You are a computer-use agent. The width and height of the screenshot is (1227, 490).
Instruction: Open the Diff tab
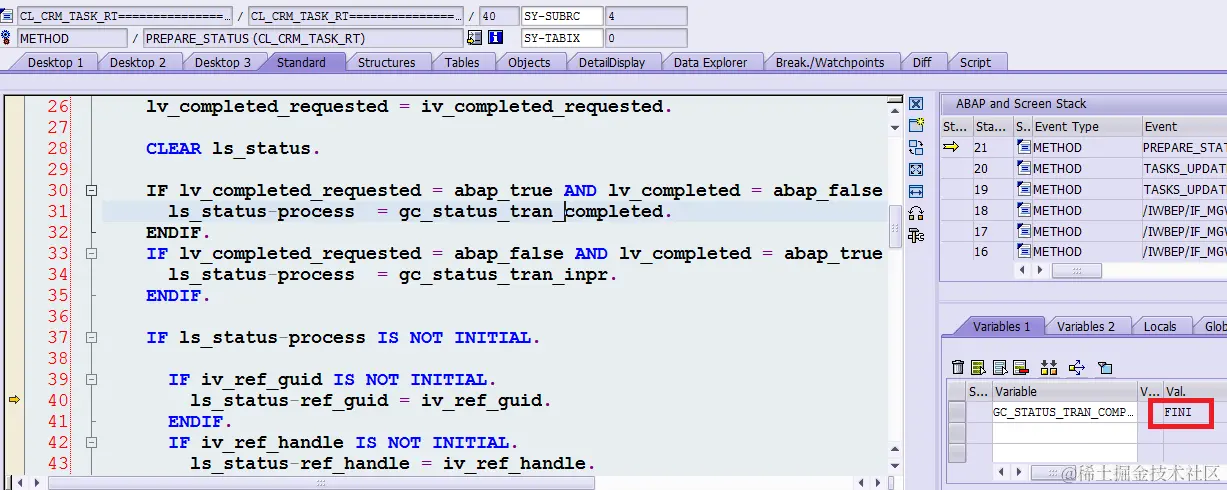pyautogui.click(x=922, y=62)
